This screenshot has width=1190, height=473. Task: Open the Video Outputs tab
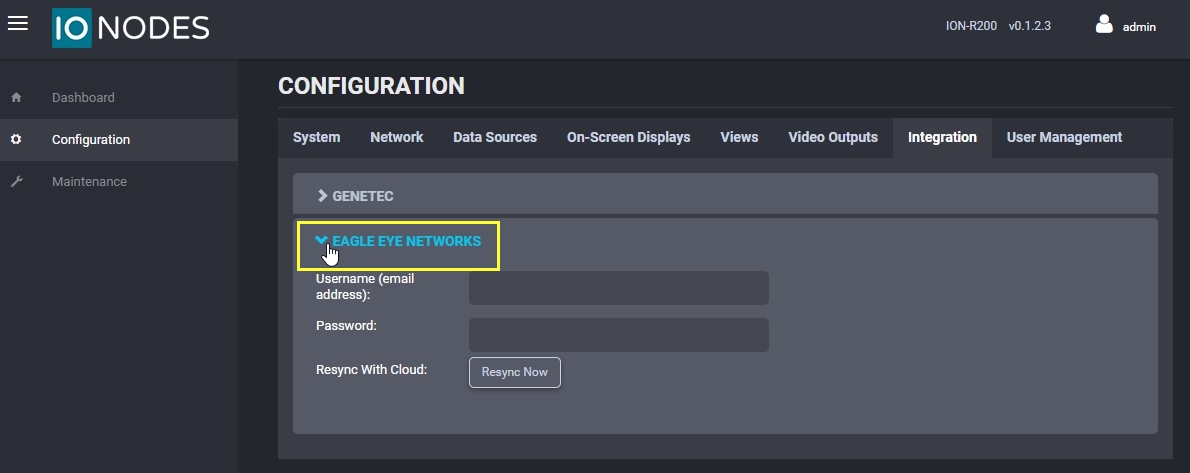(832, 137)
